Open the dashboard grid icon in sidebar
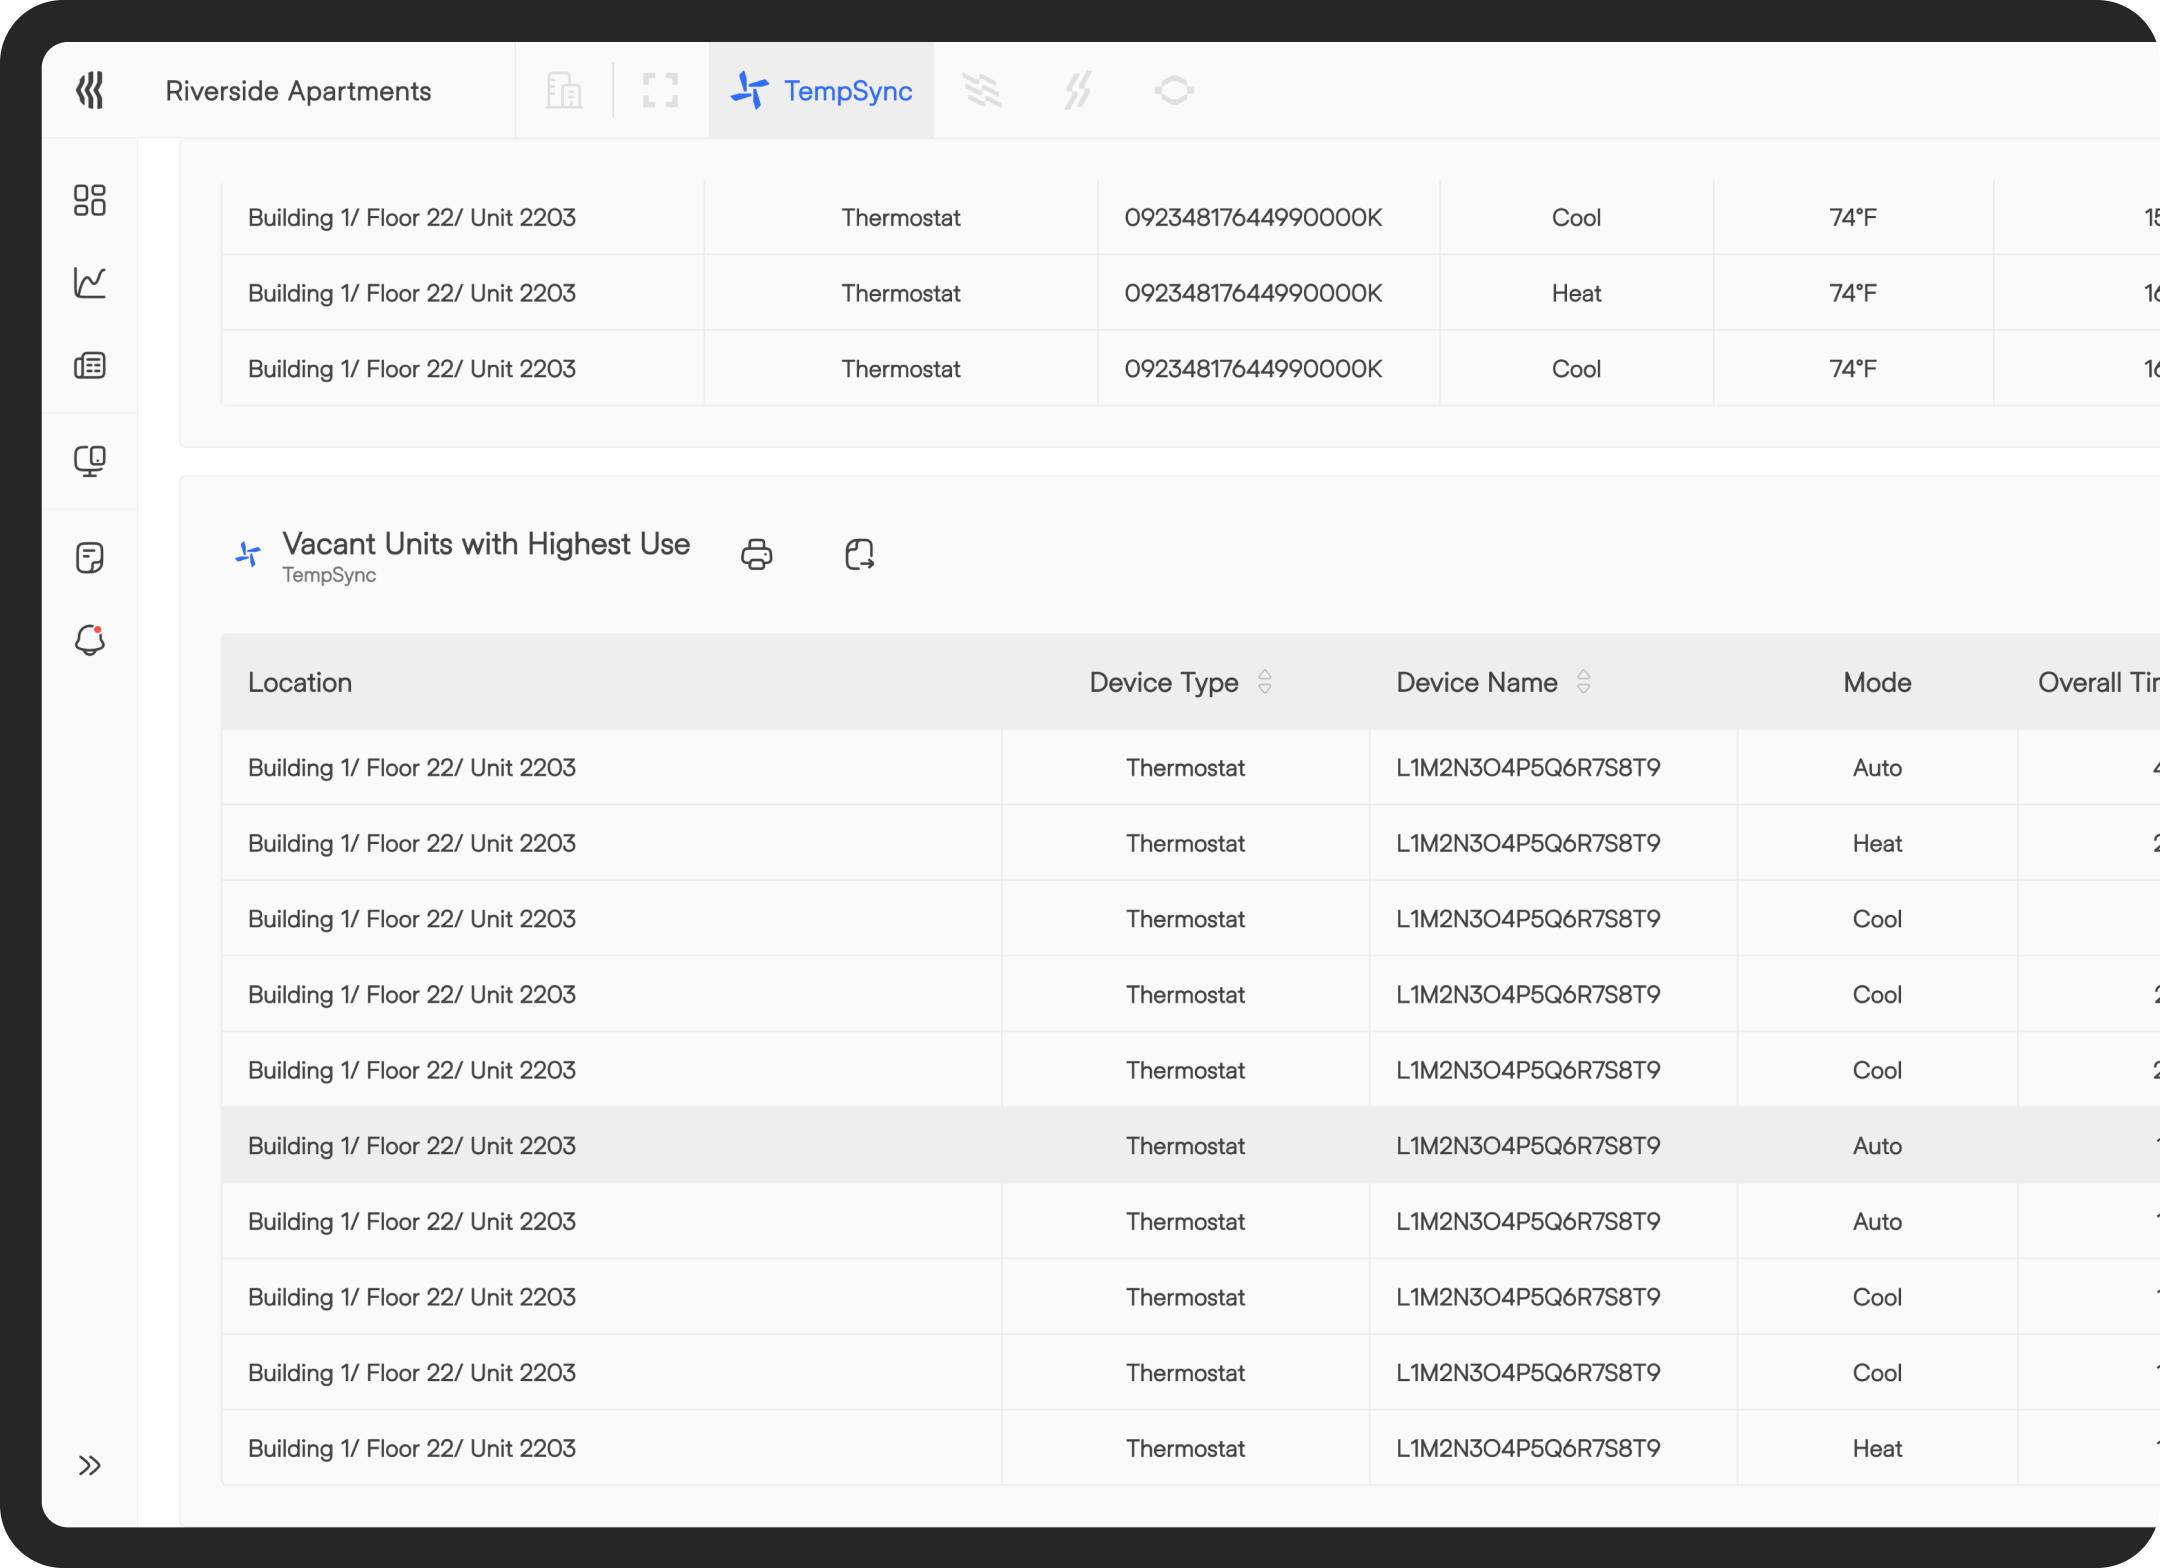 click(90, 201)
